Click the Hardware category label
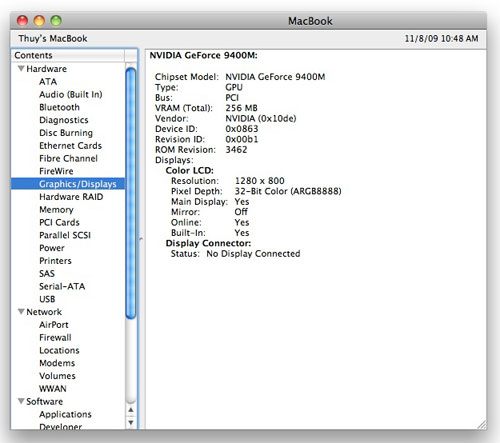This screenshot has width=500, height=443. pos(46,69)
